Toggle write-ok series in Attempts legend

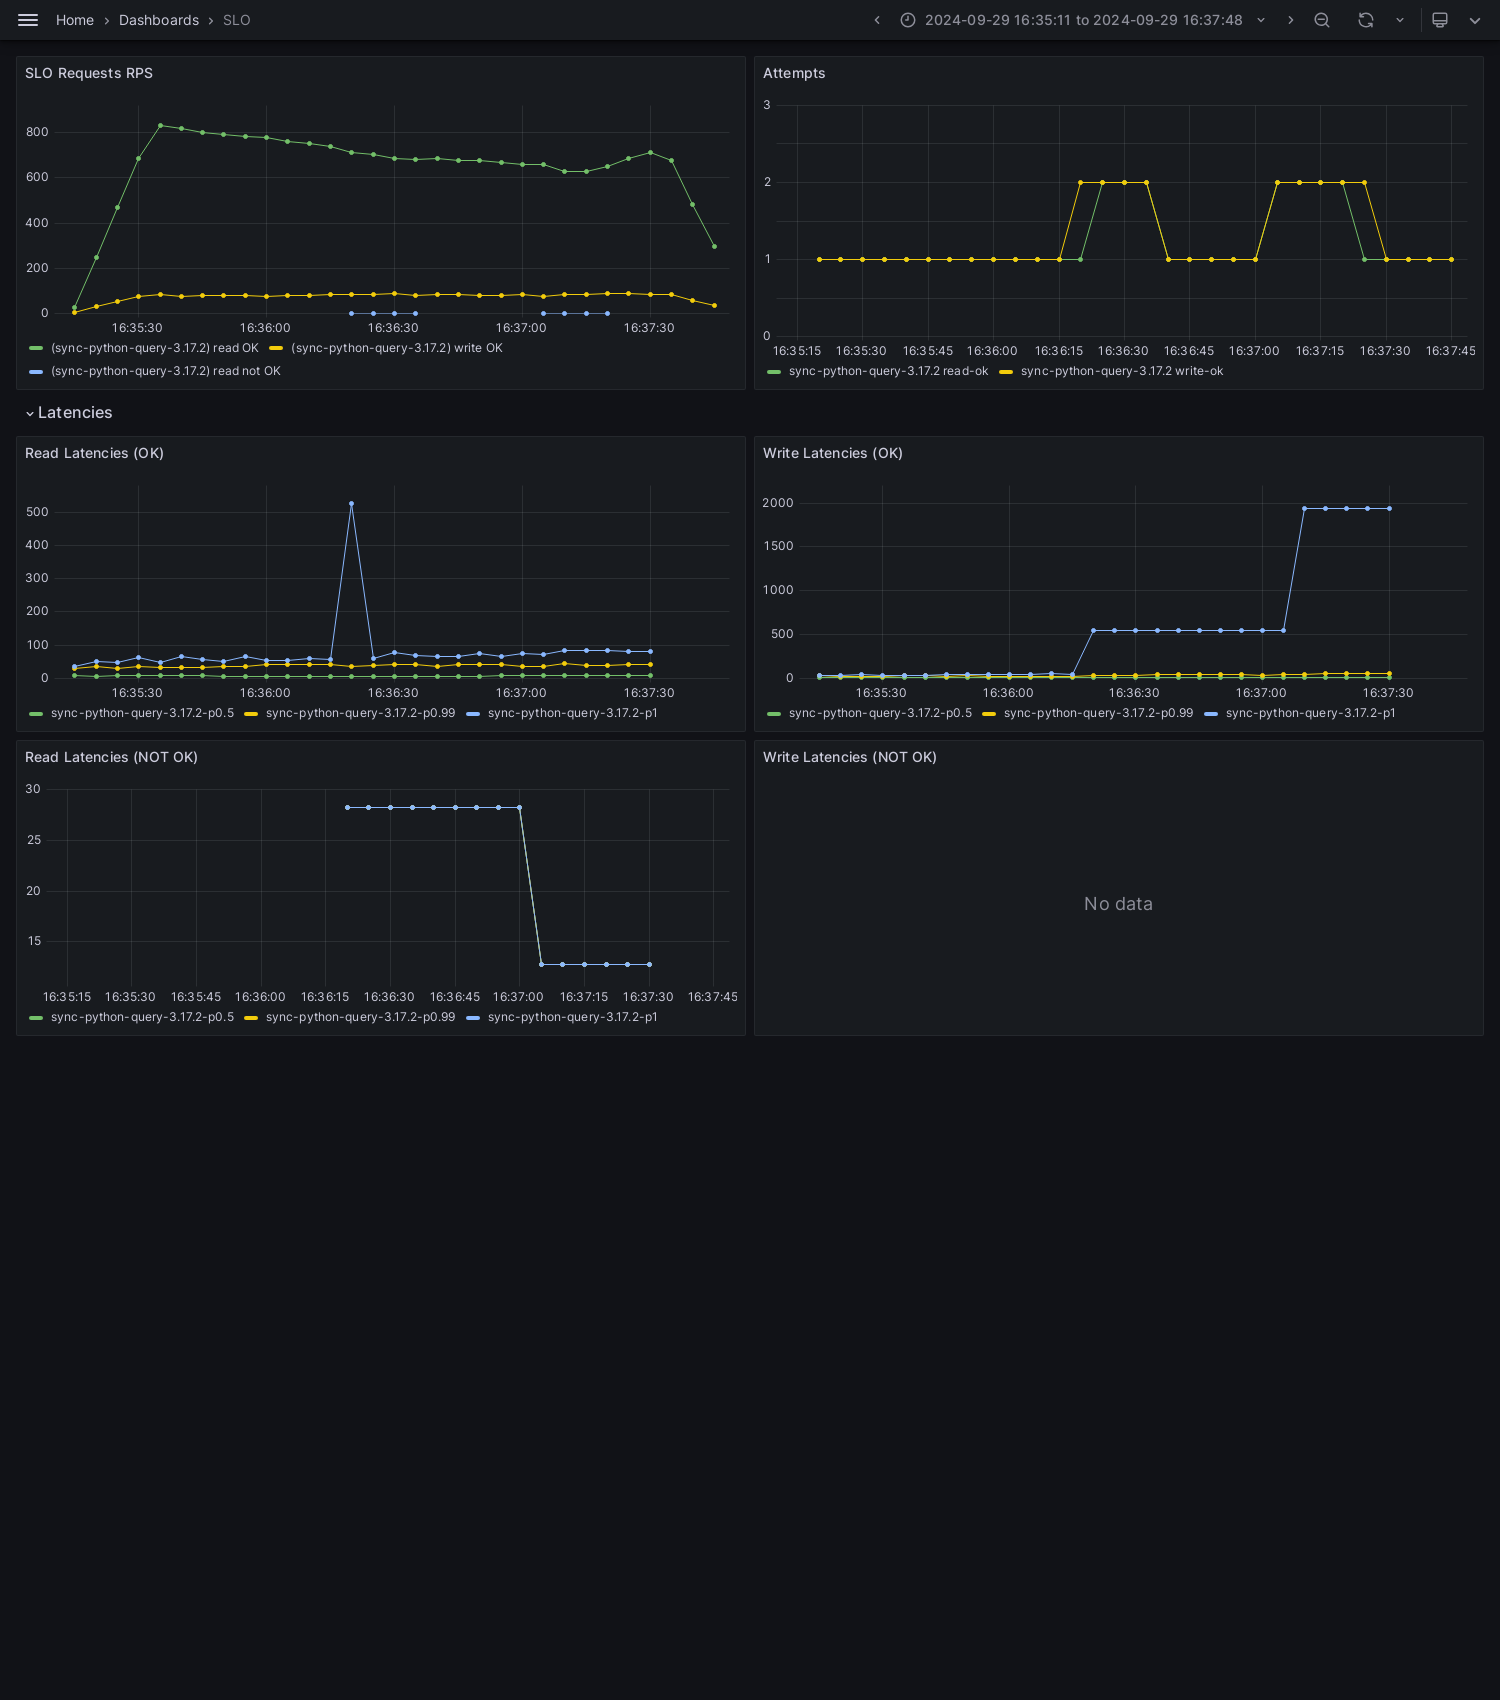(1122, 371)
